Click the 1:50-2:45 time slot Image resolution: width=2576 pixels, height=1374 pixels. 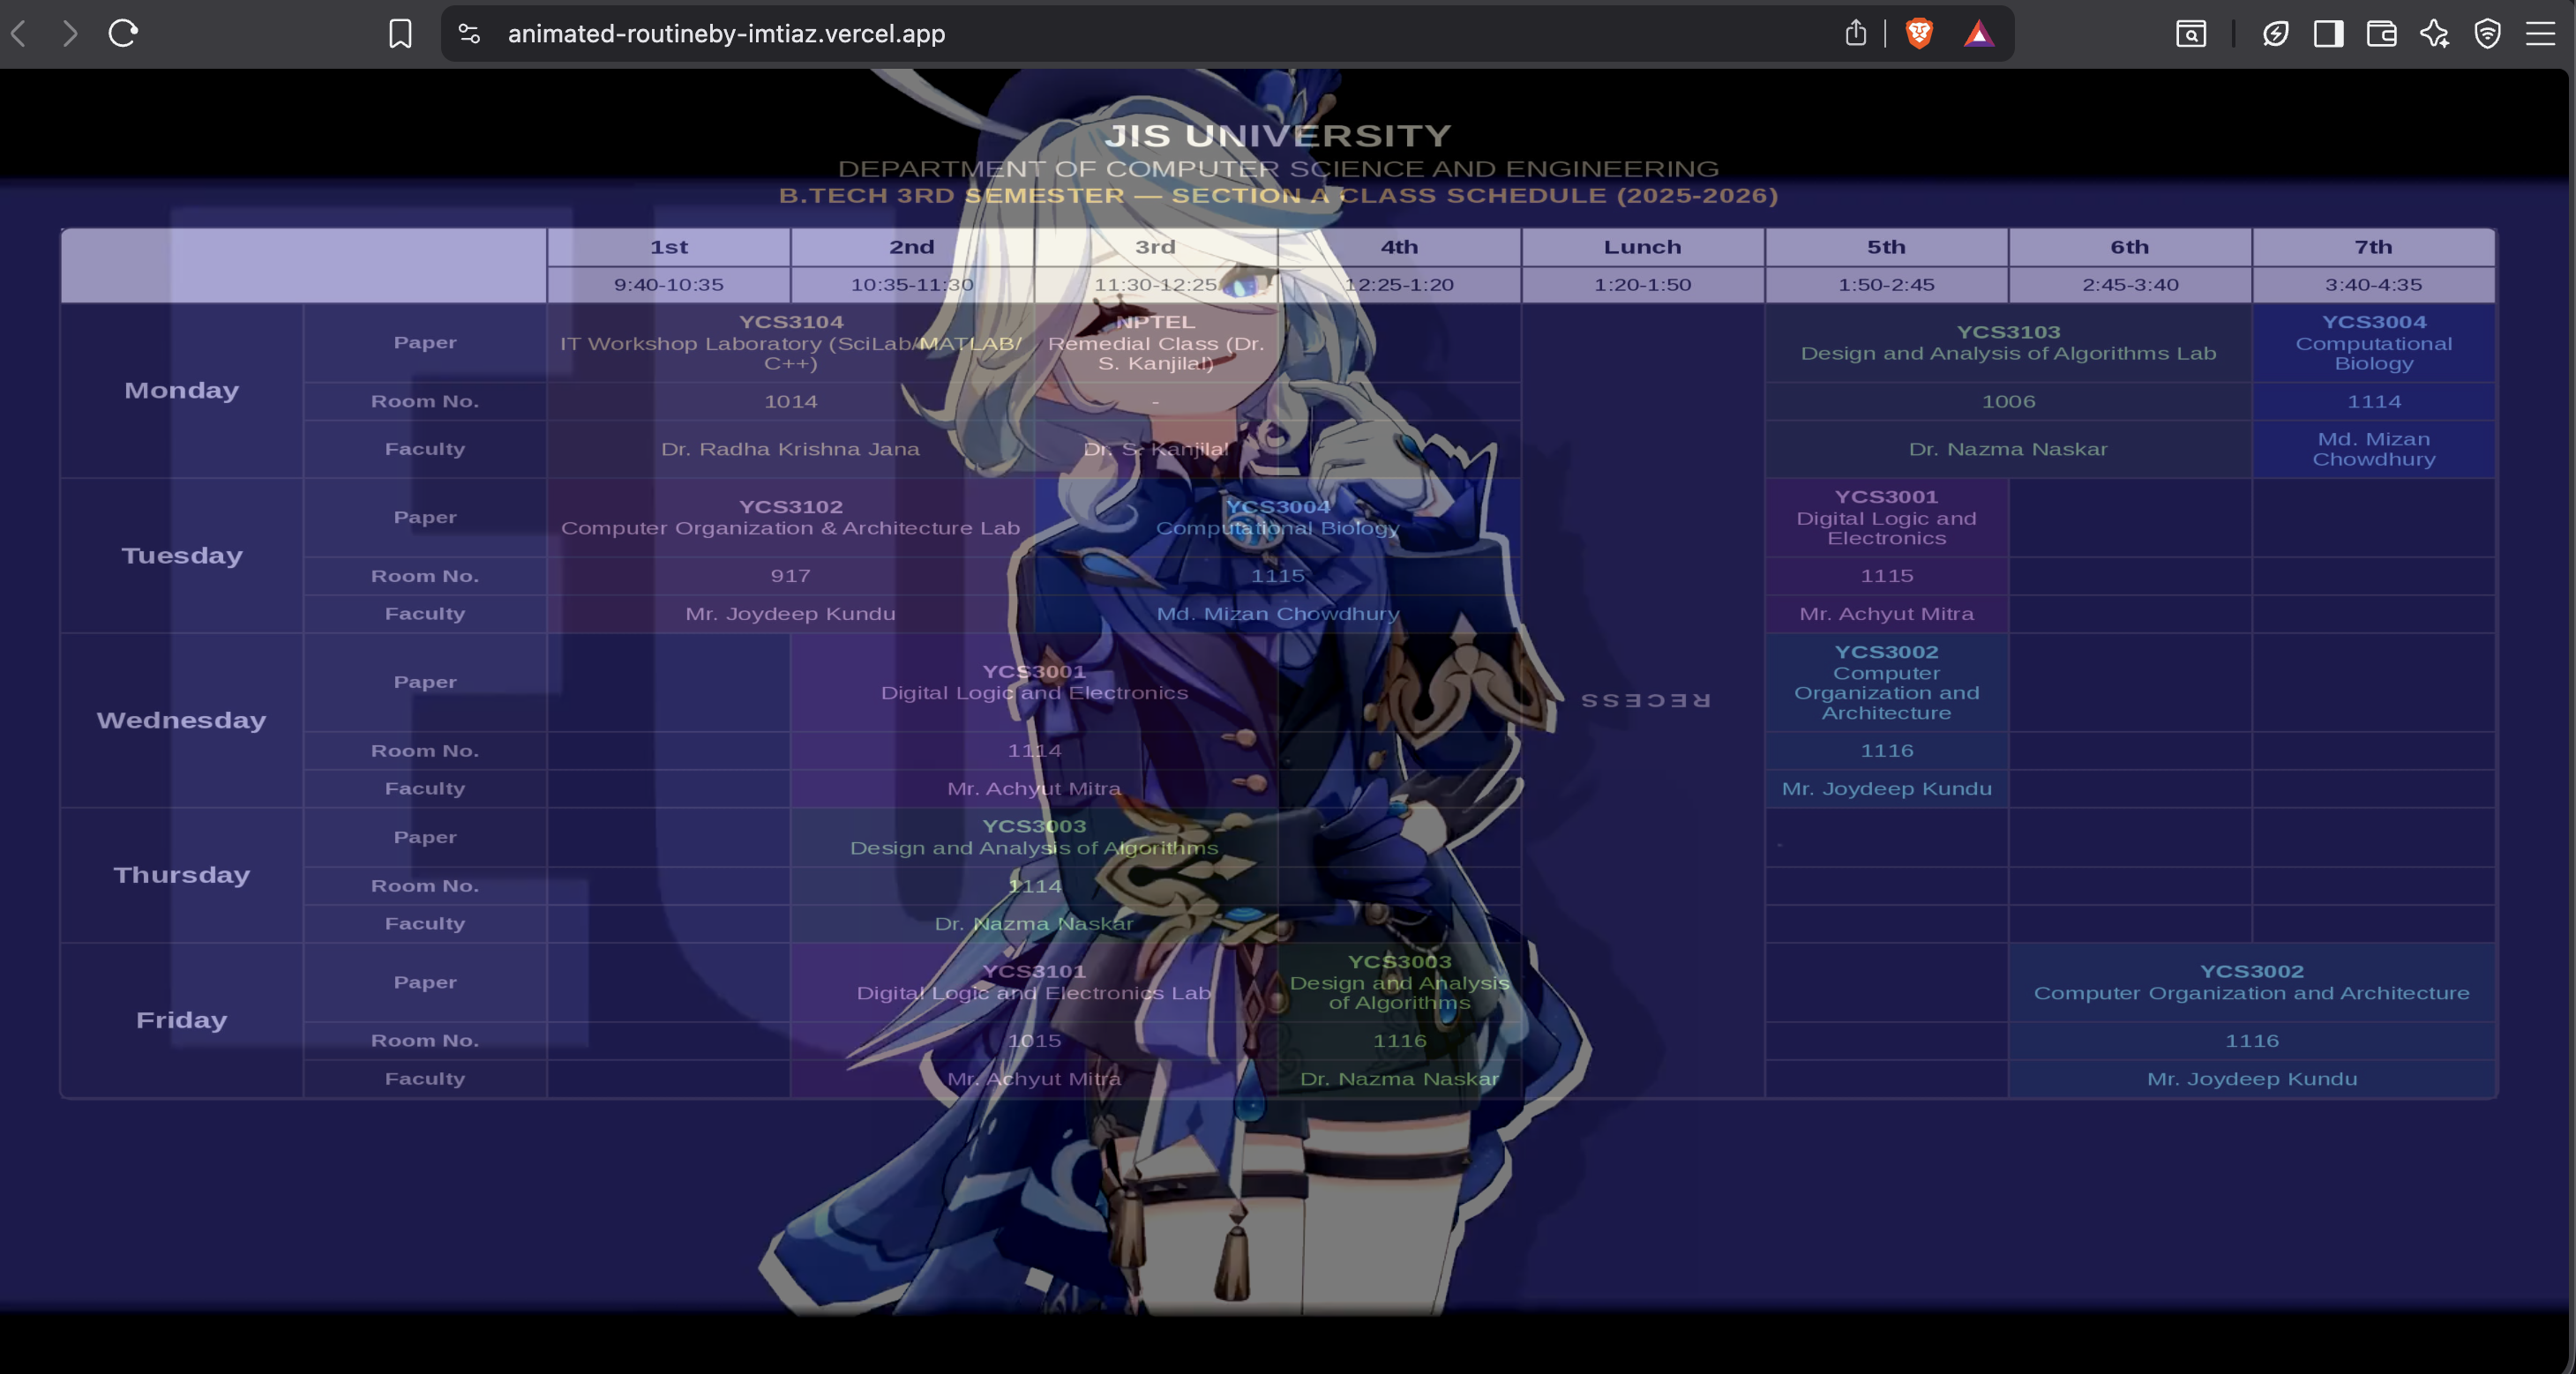[1886, 285]
